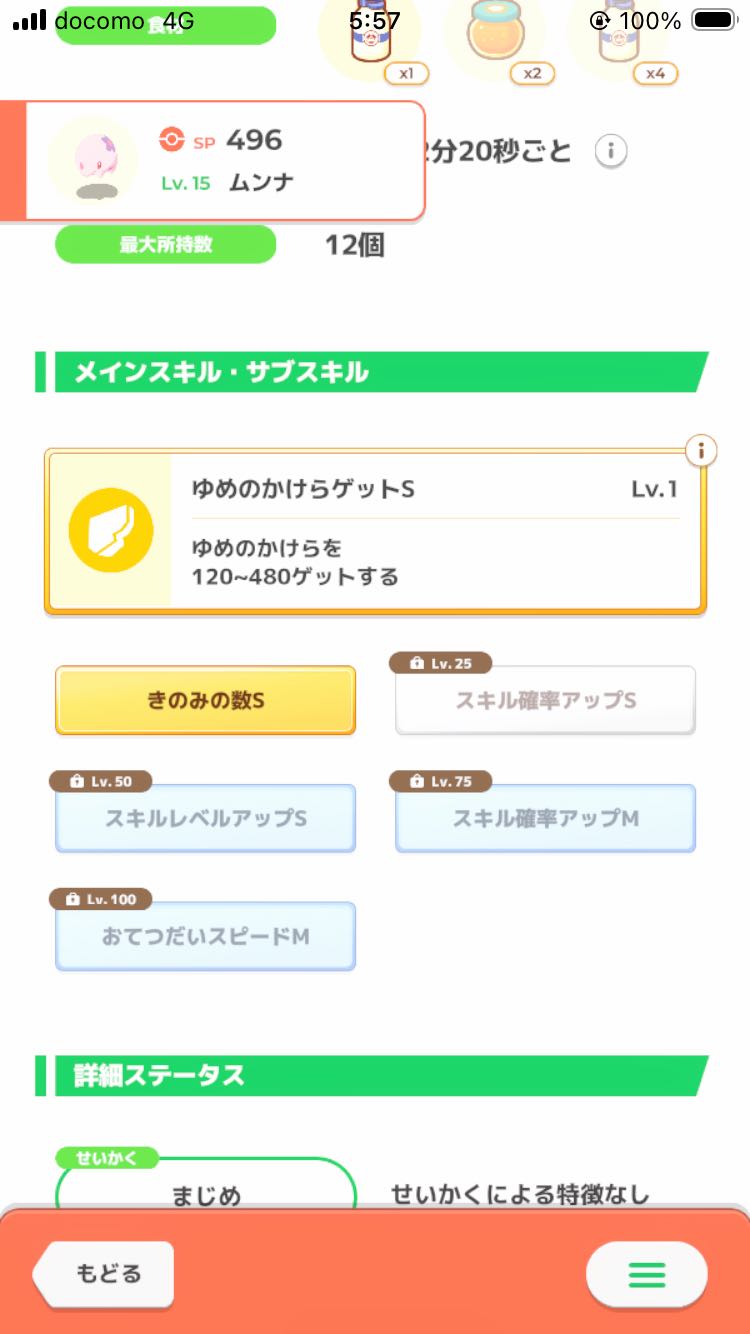Tap locked スキル確率アップS sub skill
This screenshot has height=1334, width=750.
click(x=545, y=700)
